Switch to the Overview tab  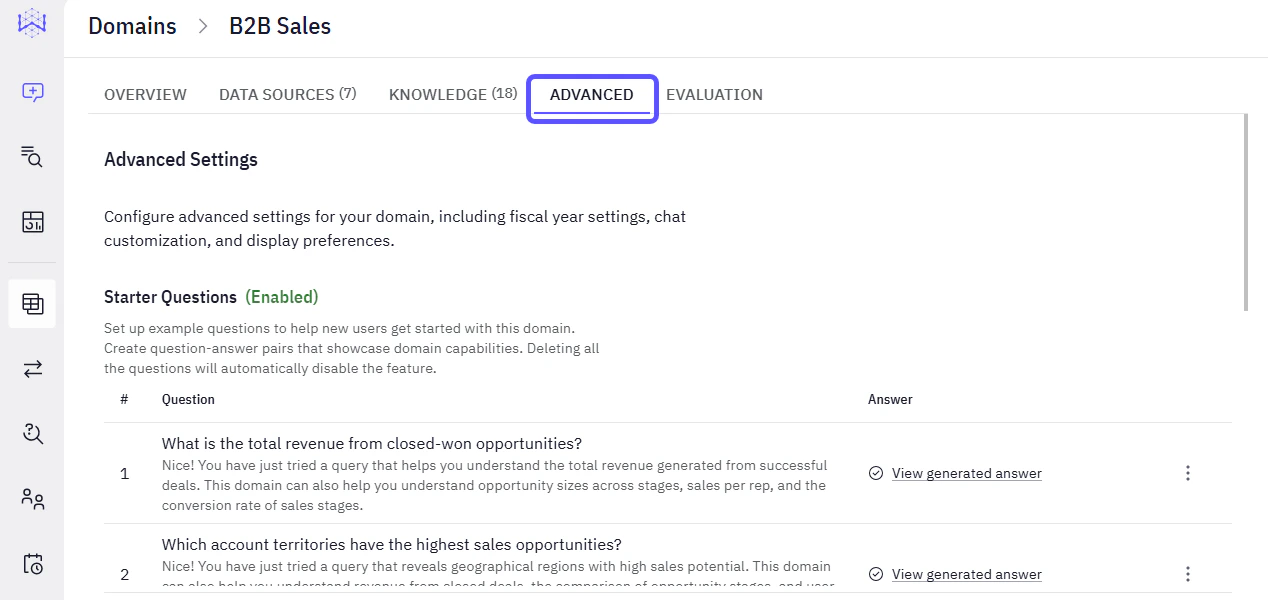point(145,95)
